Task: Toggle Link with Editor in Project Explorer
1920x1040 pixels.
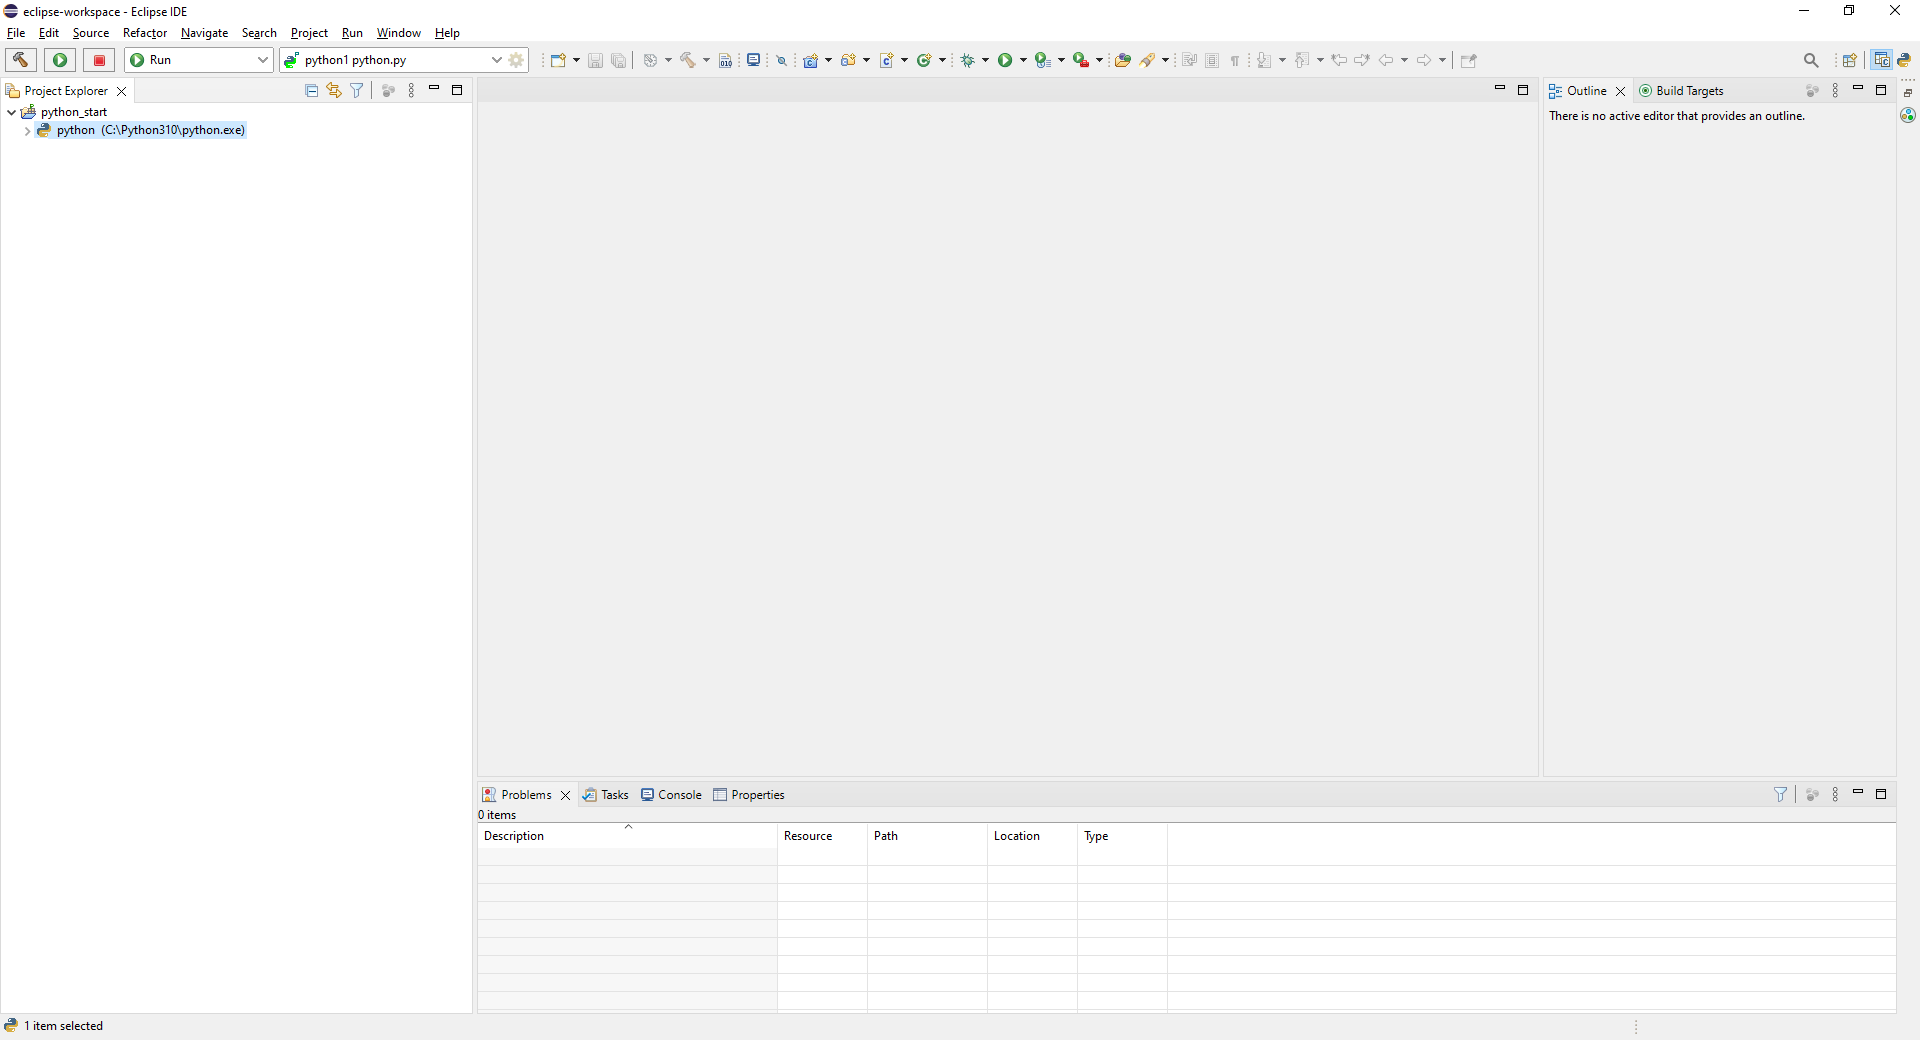Action: (334, 90)
